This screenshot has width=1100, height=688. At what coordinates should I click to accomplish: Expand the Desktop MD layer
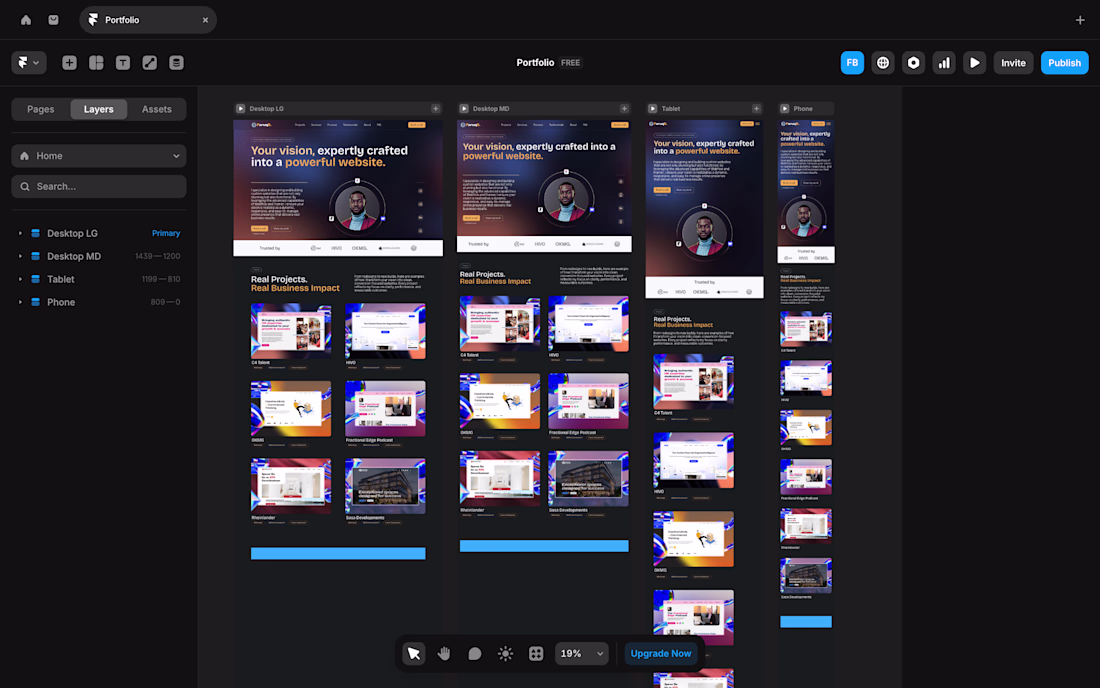point(20,256)
